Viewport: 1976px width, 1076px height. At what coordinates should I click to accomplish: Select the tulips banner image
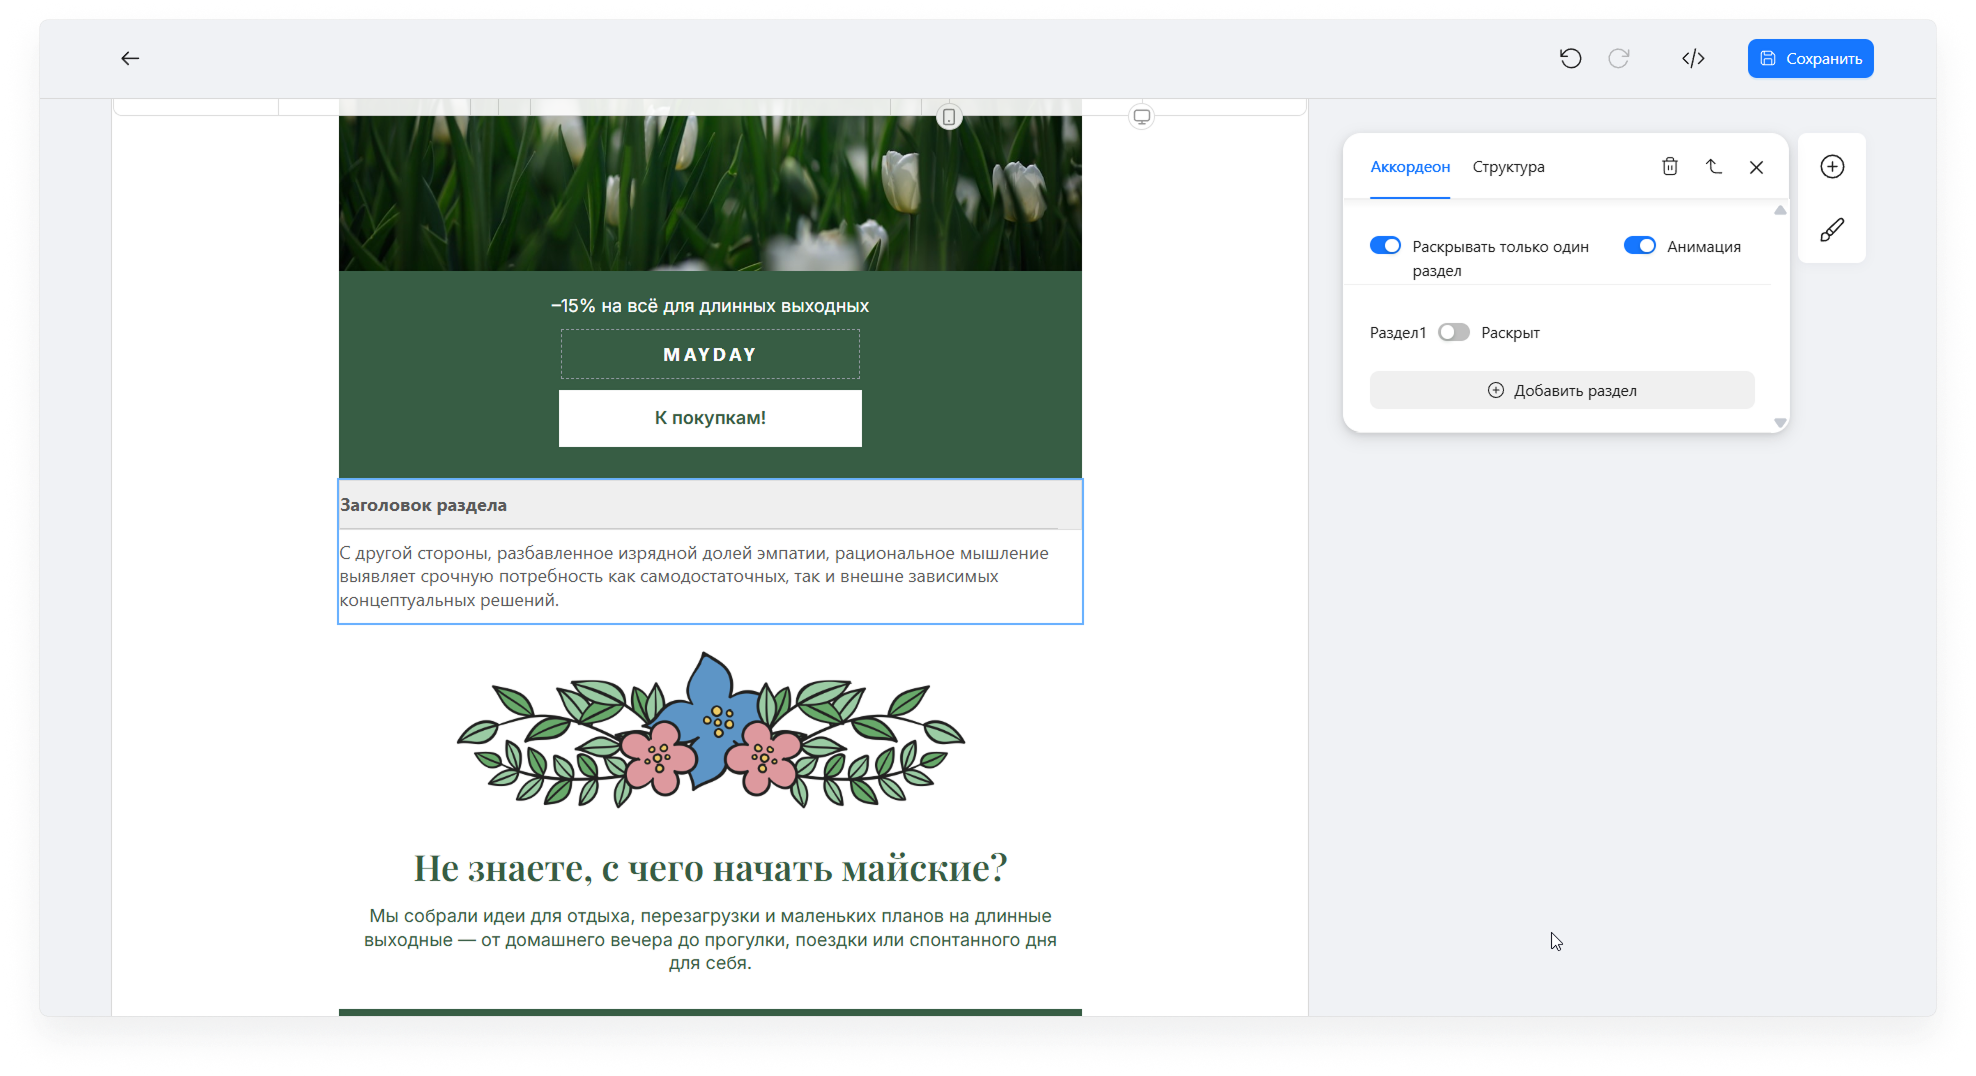pyautogui.click(x=709, y=193)
